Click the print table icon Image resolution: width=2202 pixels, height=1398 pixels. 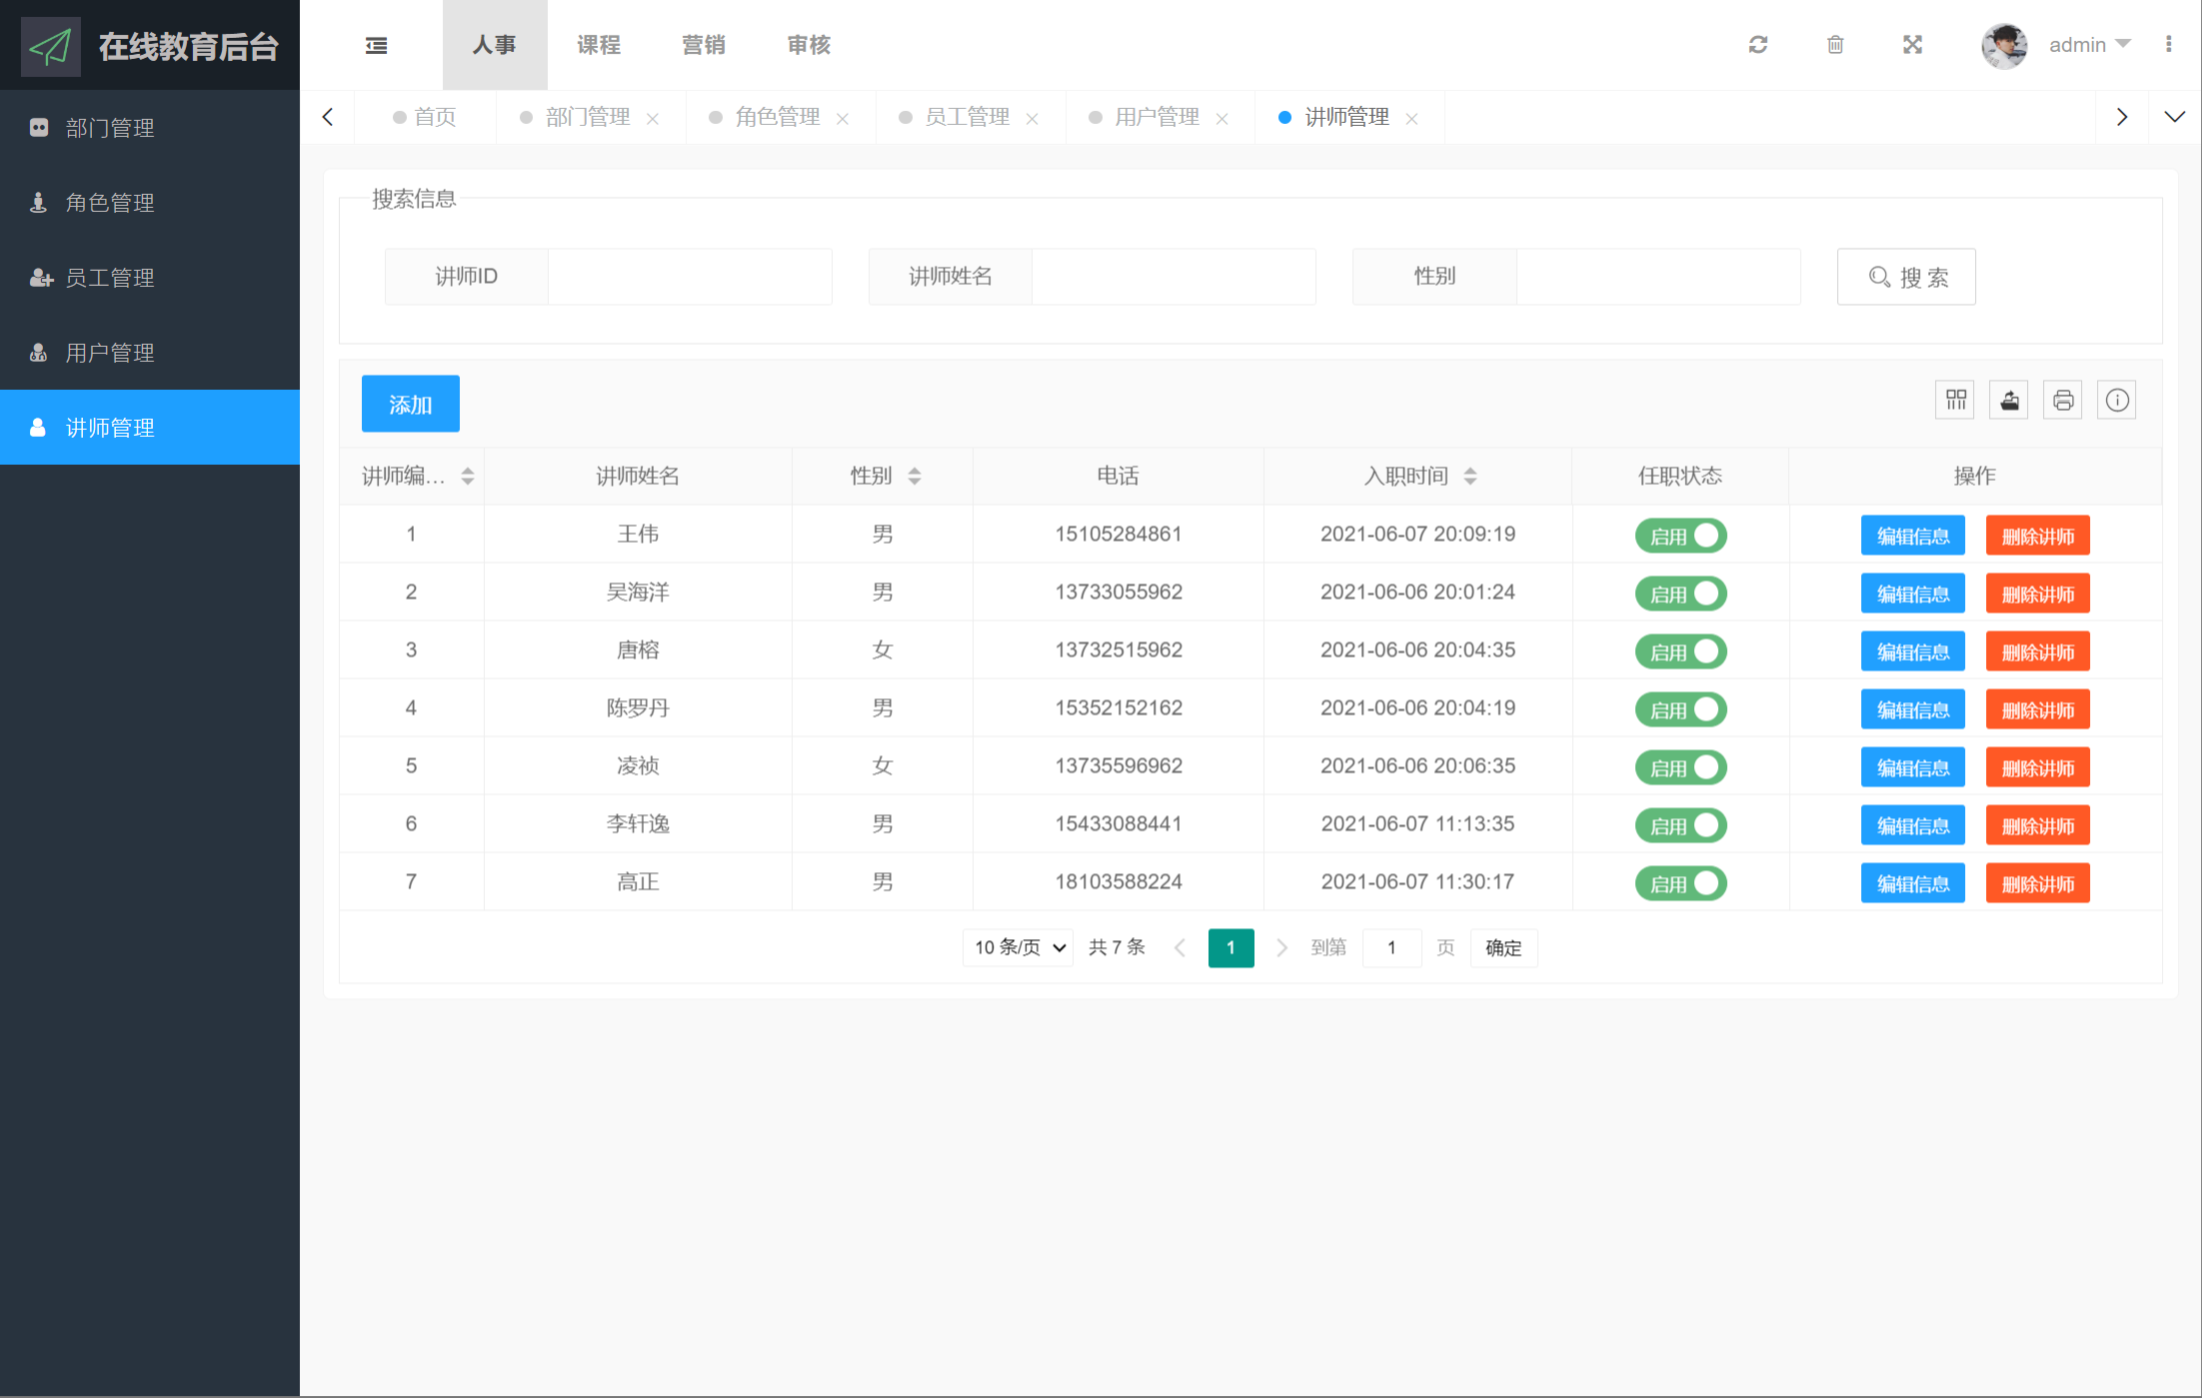(x=2063, y=401)
